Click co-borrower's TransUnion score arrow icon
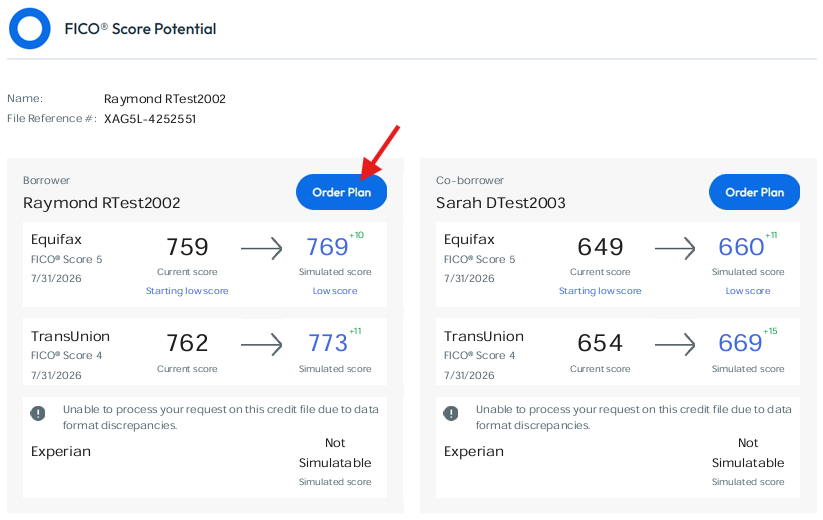The height and width of the screenshot is (520, 823). [x=675, y=345]
